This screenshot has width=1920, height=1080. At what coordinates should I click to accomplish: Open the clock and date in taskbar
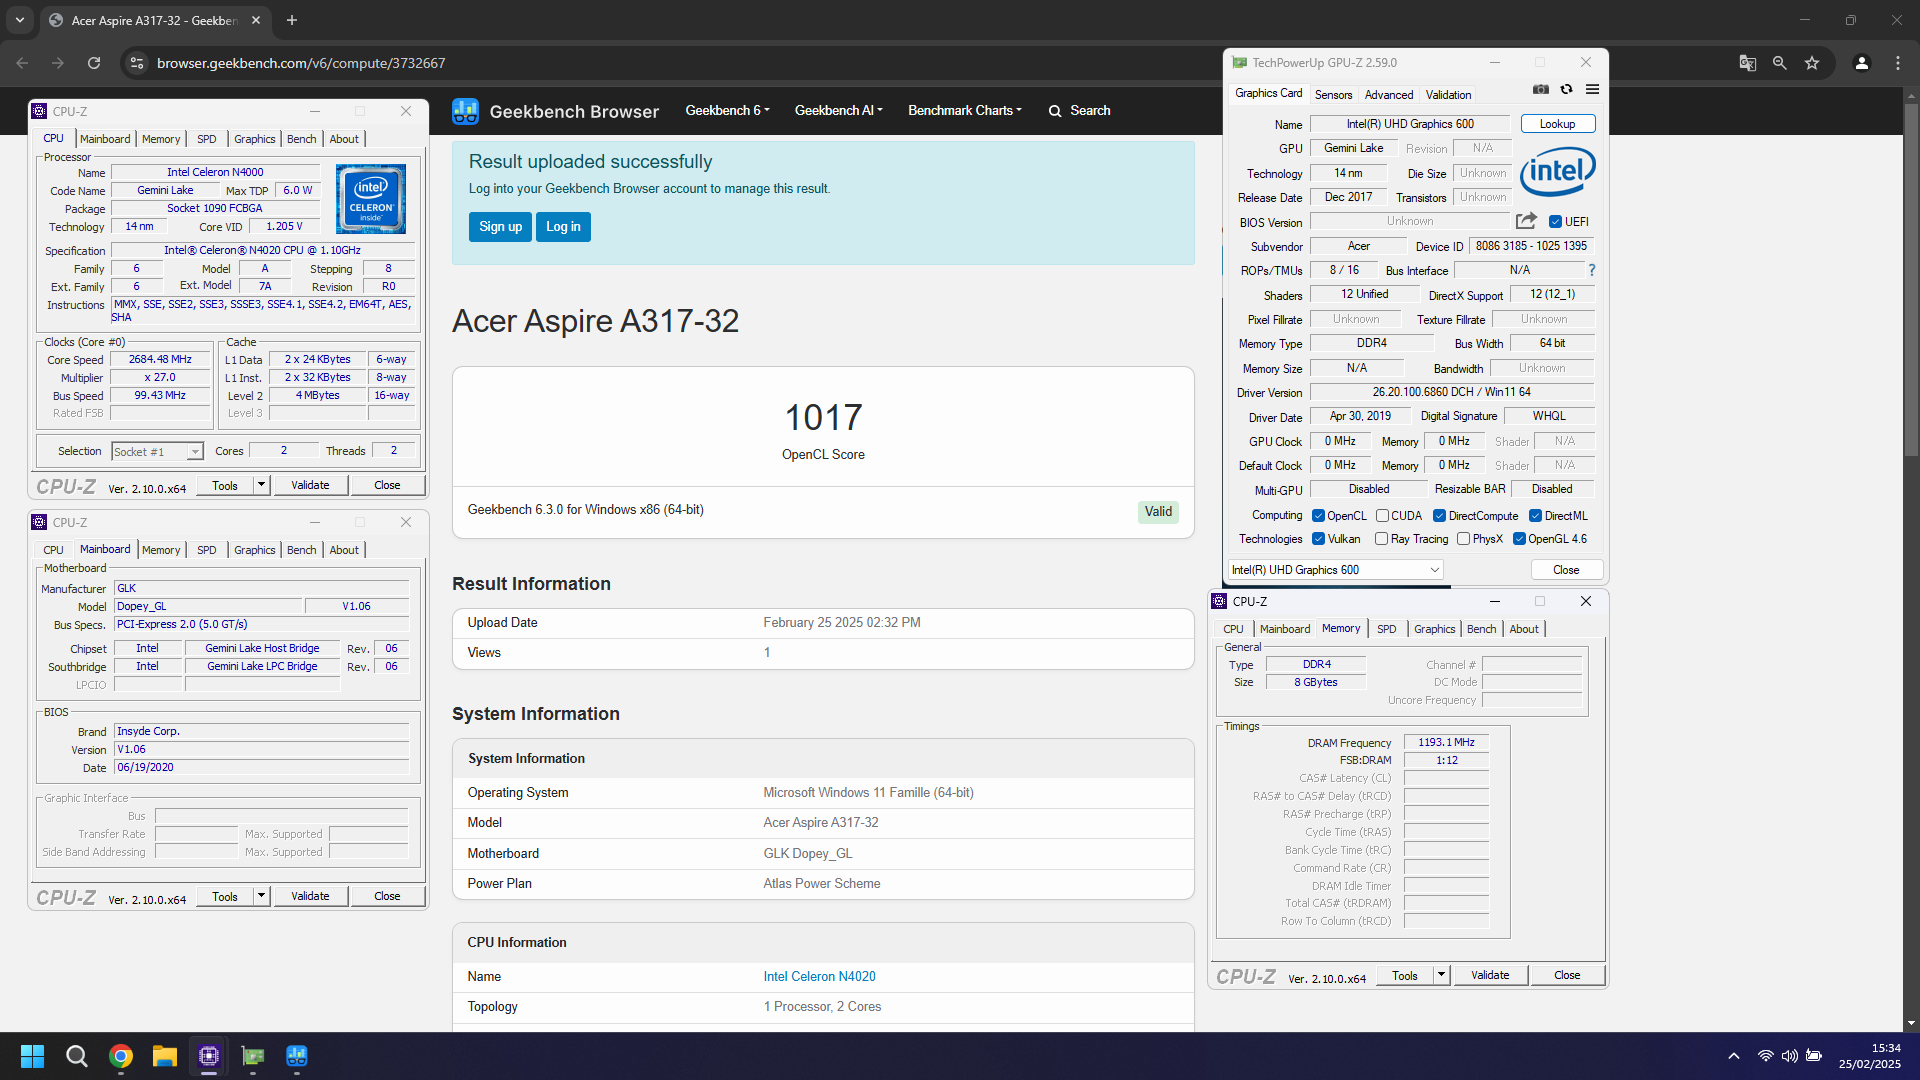coord(1869,1056)
